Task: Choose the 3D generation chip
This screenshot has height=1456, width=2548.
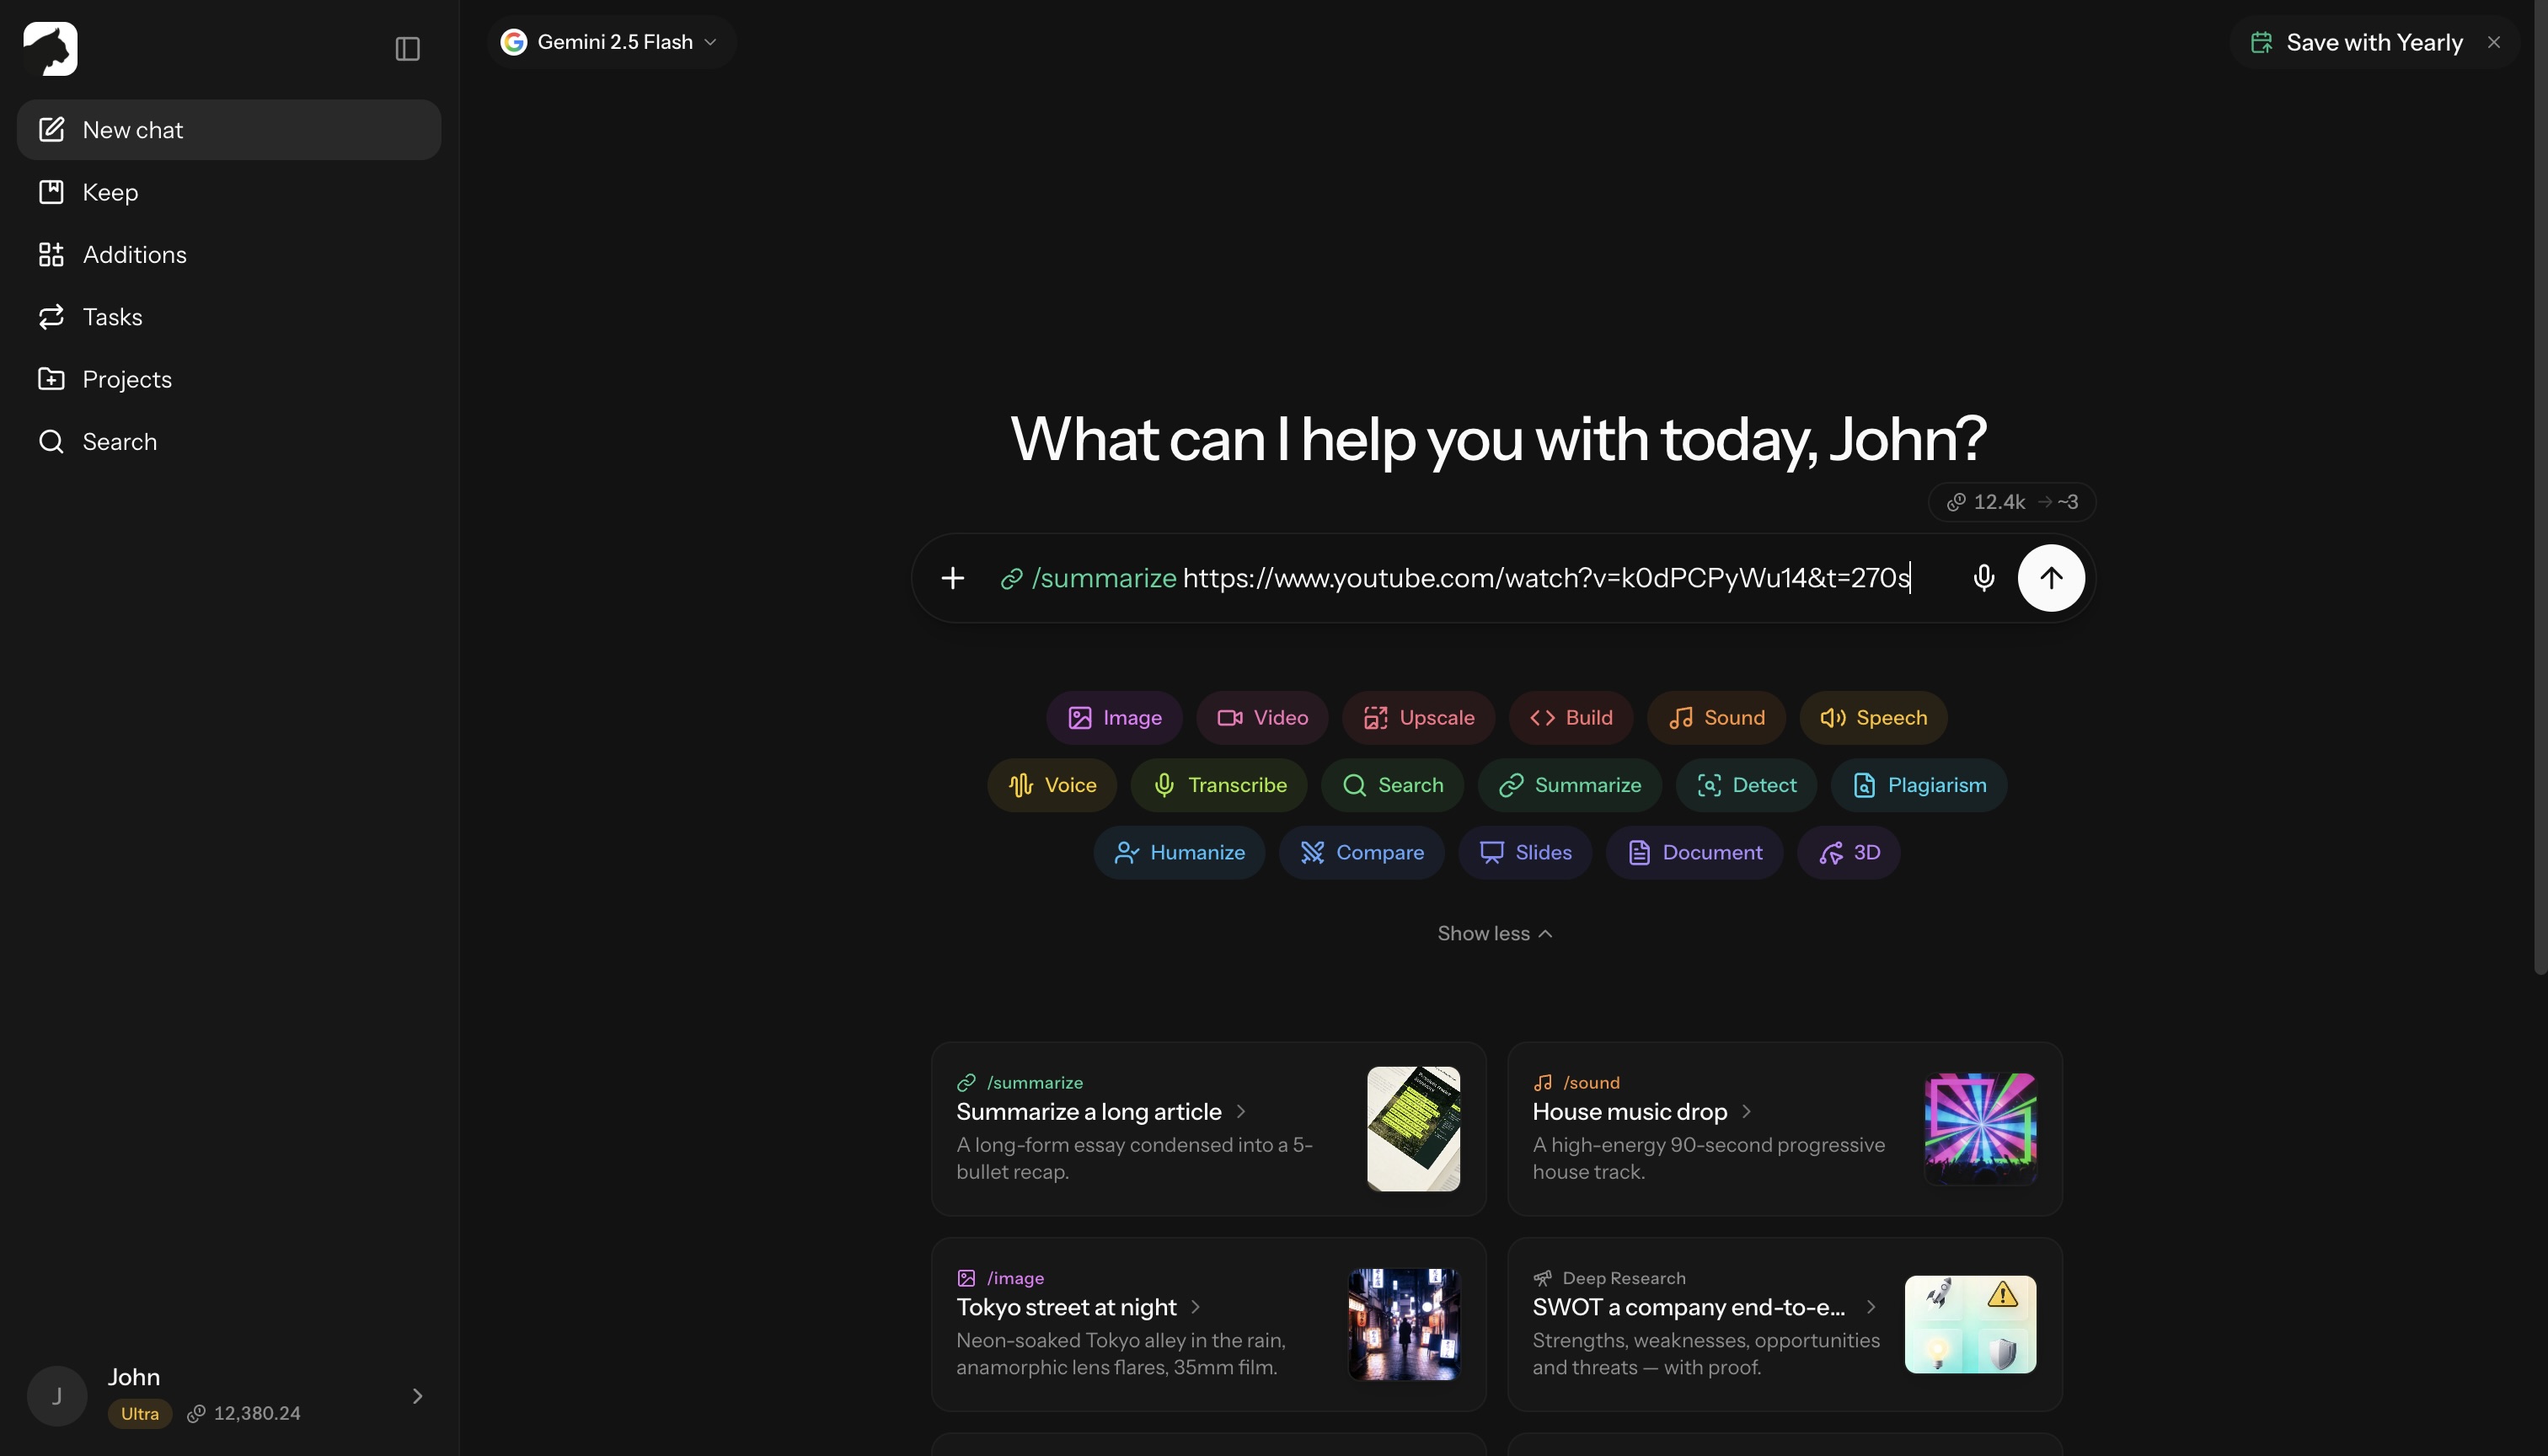Action: (1848, 852)
